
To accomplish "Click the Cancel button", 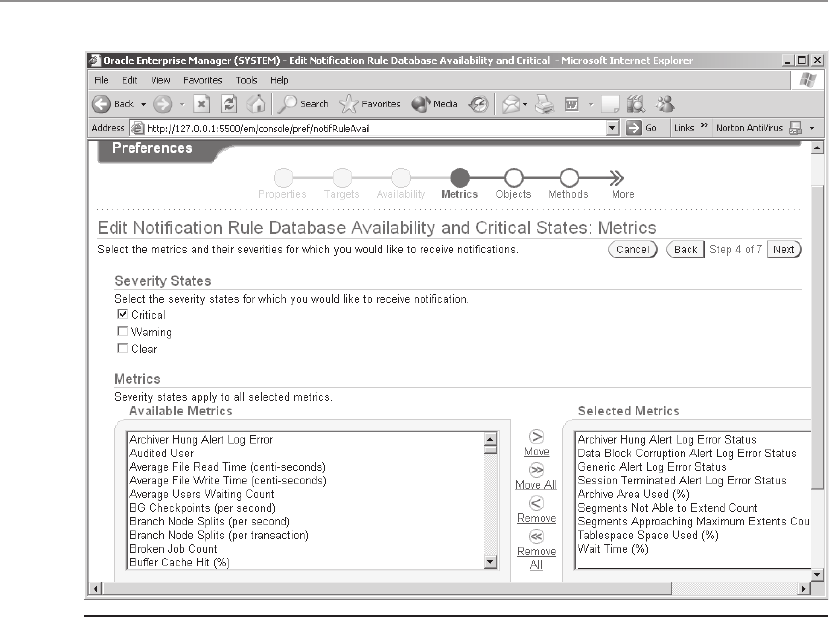I will coord(632,250).
